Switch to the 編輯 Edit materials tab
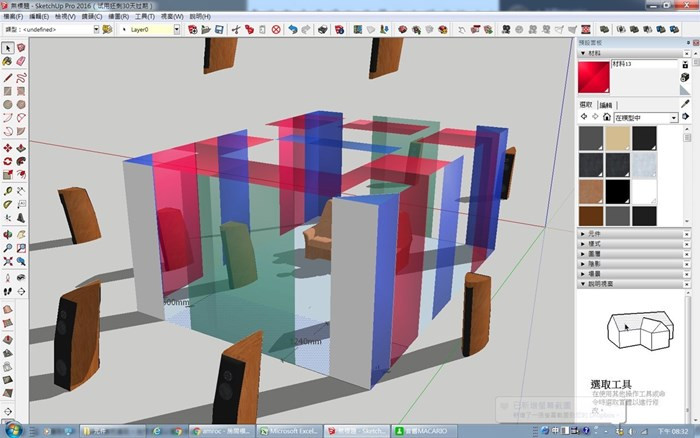Image resolution: width=700 pixels, height=438 pixels. coord(607,104)
